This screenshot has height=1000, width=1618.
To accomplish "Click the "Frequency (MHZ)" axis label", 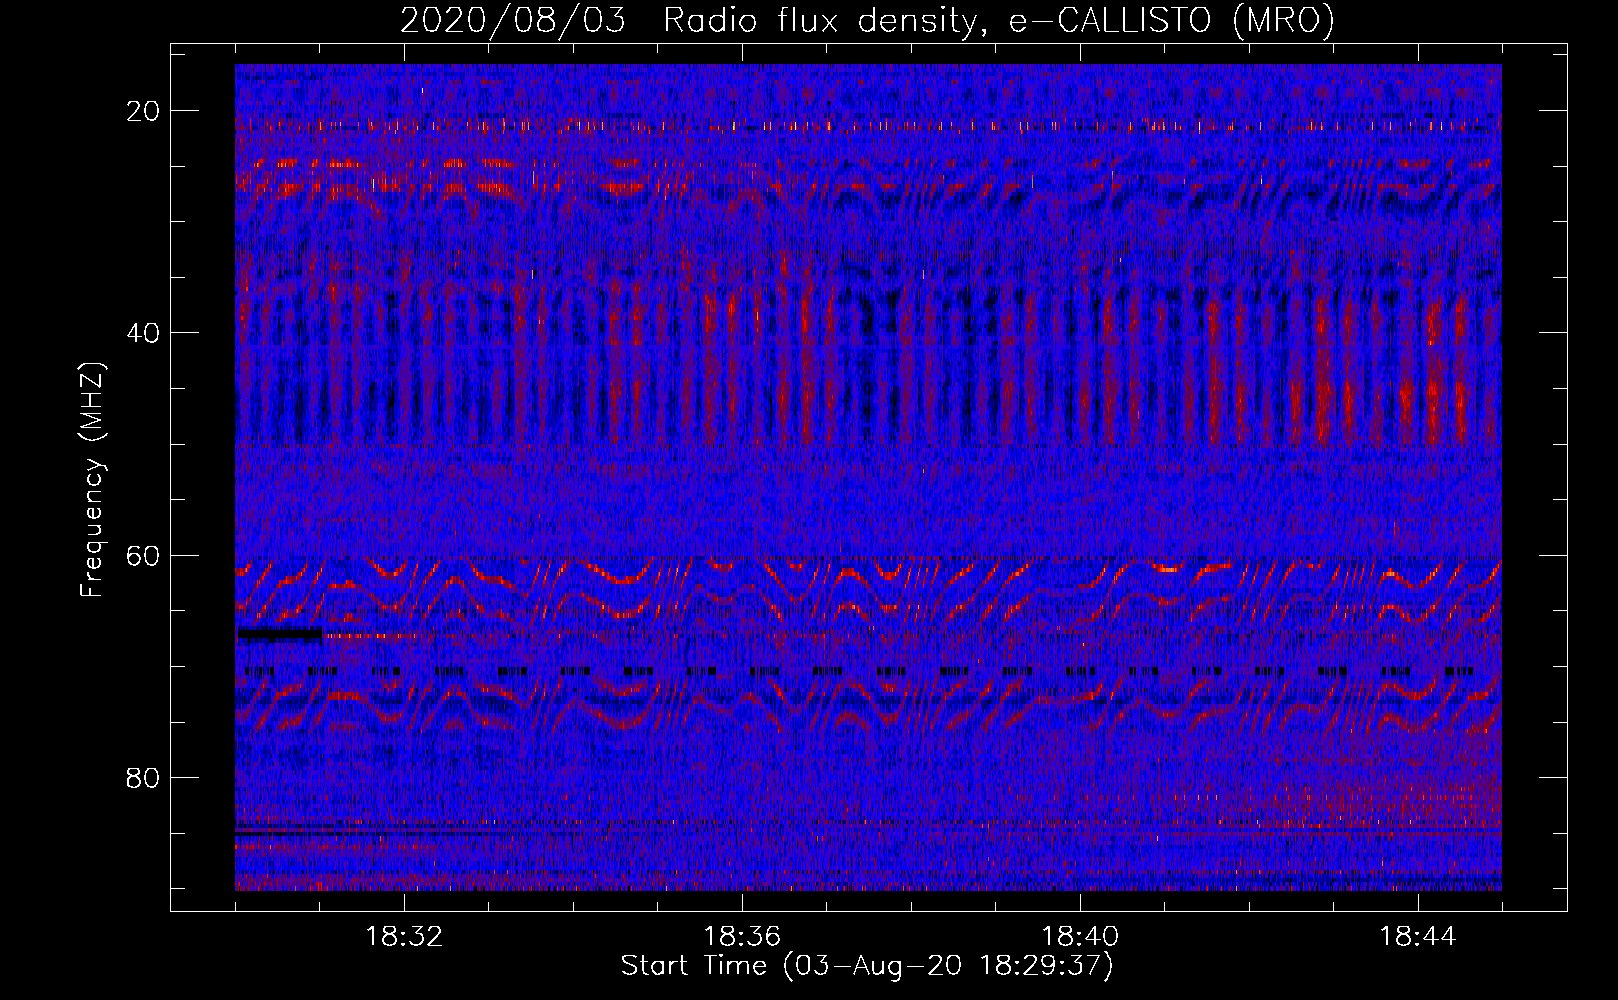I will pyautogui.click(x=92, y=480).
